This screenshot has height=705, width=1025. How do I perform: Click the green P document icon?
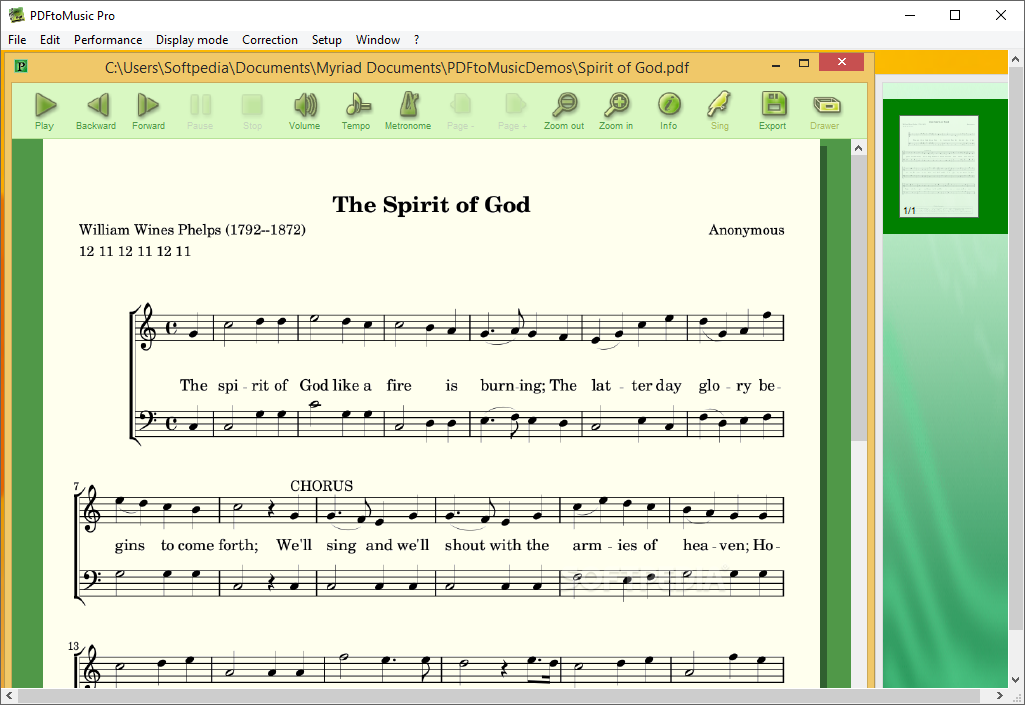click(x=21, y=66)
